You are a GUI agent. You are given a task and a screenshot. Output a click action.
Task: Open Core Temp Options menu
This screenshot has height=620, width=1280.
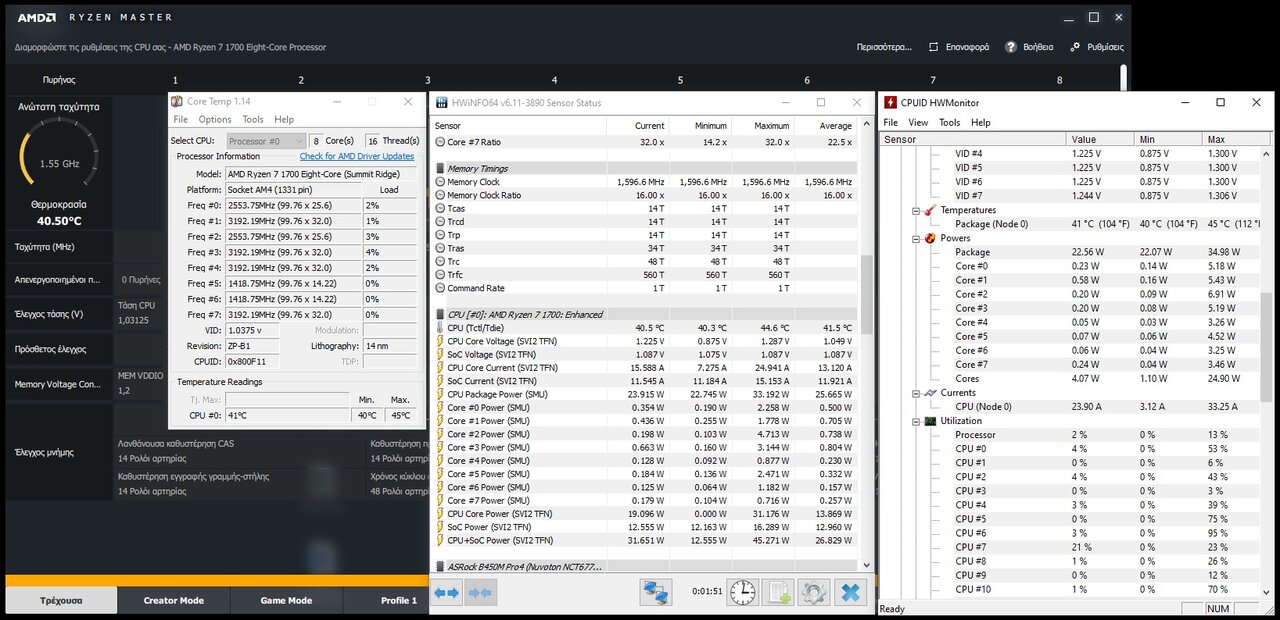tap(215, 119)
